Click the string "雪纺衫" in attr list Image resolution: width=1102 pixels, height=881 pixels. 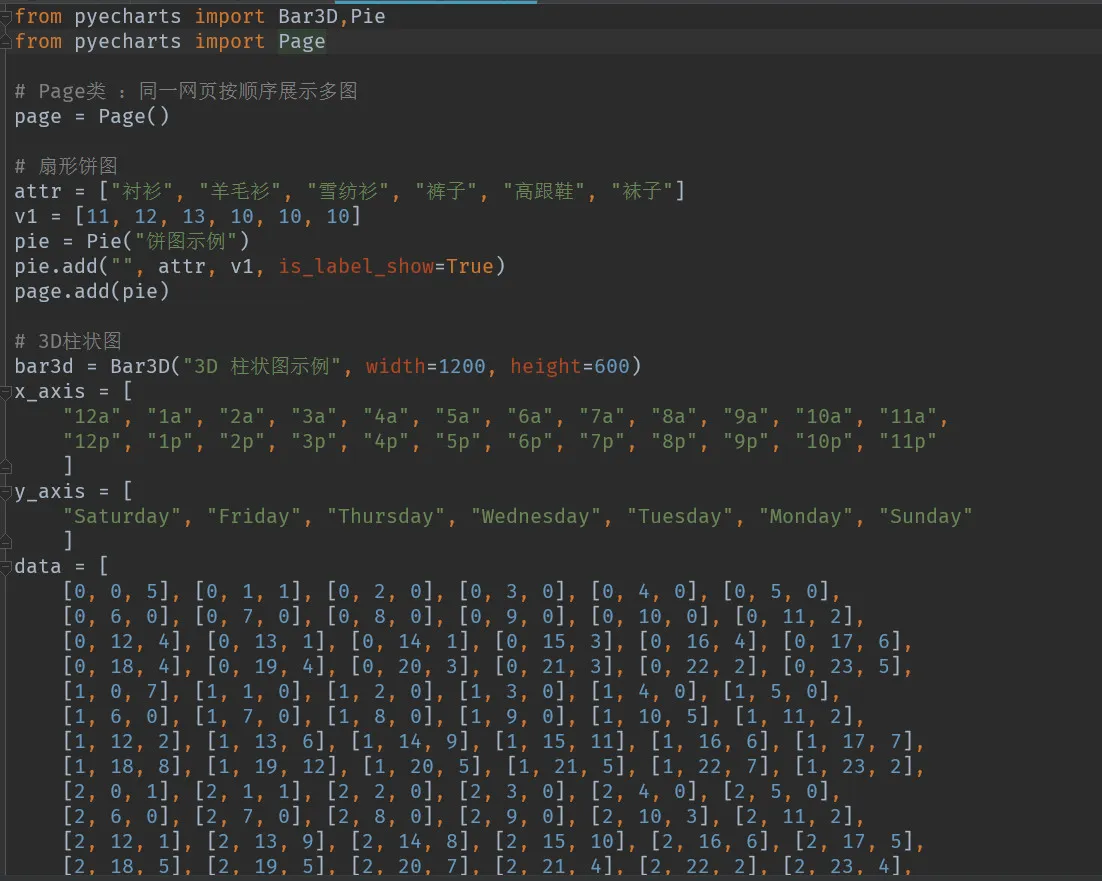(x=348, y=191)
